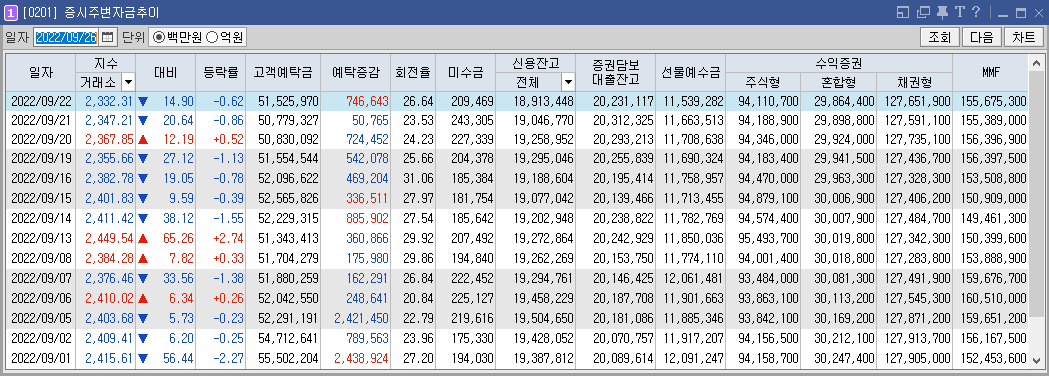The height and width of the screenshot is (376, 1049).
Task: Click deposit change 2,421,450
Action: tap(361, 318)
